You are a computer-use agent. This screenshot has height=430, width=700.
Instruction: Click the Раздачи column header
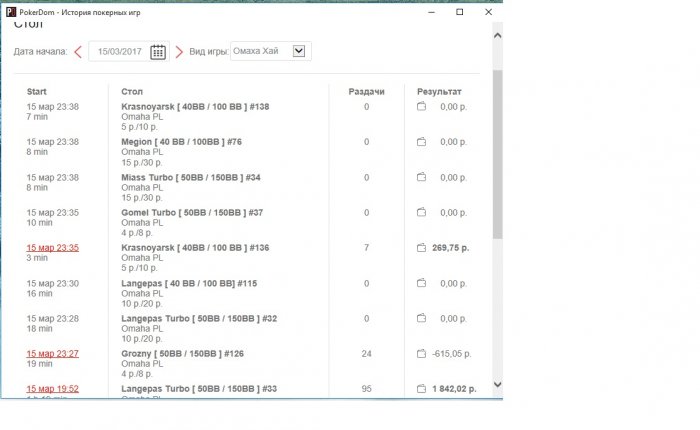coord(367,92)
